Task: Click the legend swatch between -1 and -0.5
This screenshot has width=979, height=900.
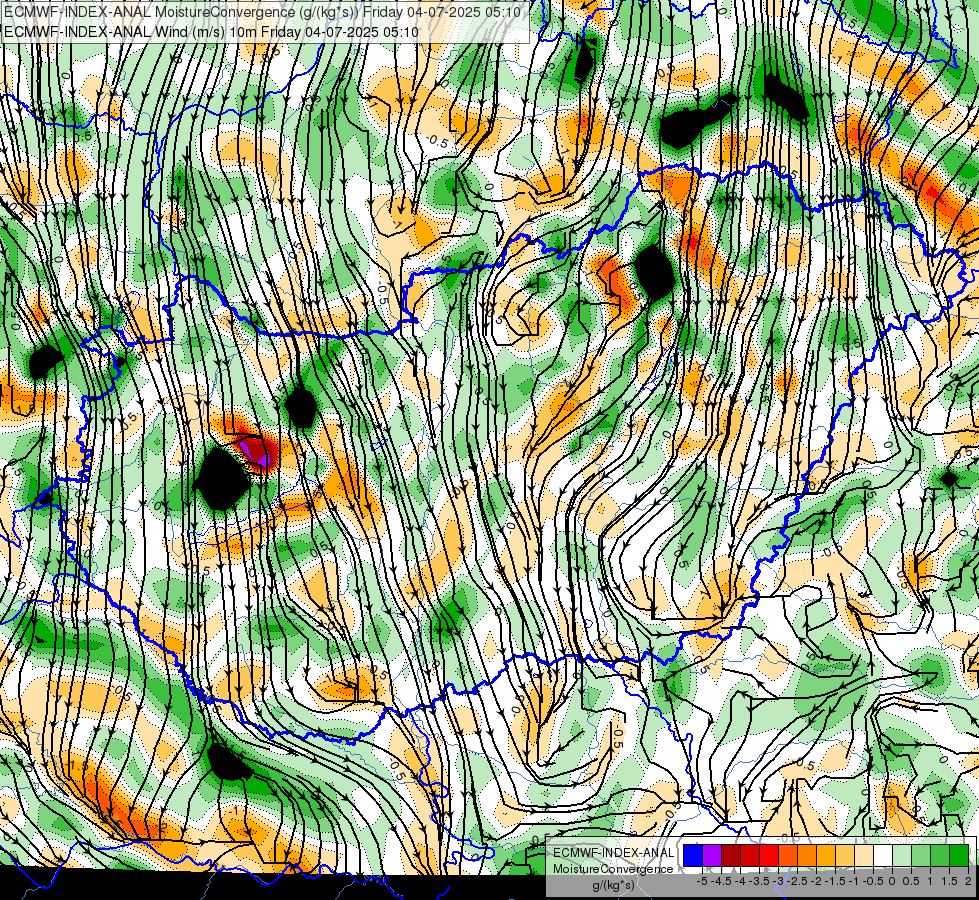Action: (863, 855)
